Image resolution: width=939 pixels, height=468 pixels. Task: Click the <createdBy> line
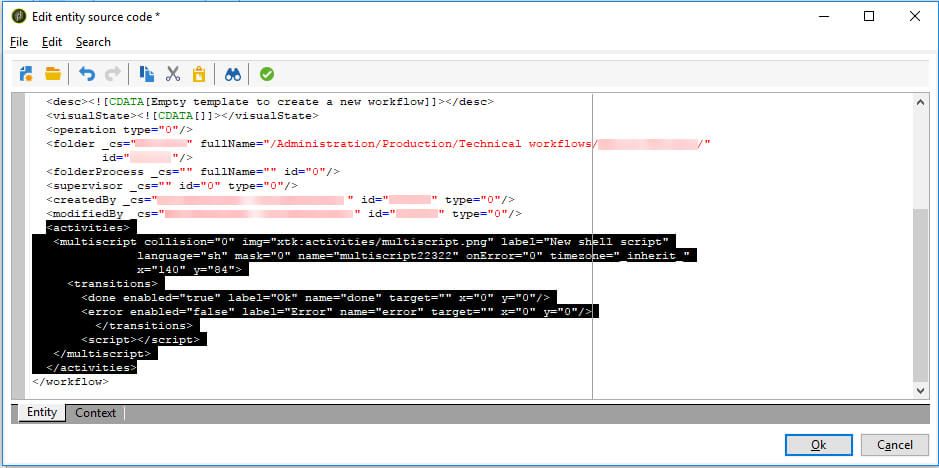[280, 200]
